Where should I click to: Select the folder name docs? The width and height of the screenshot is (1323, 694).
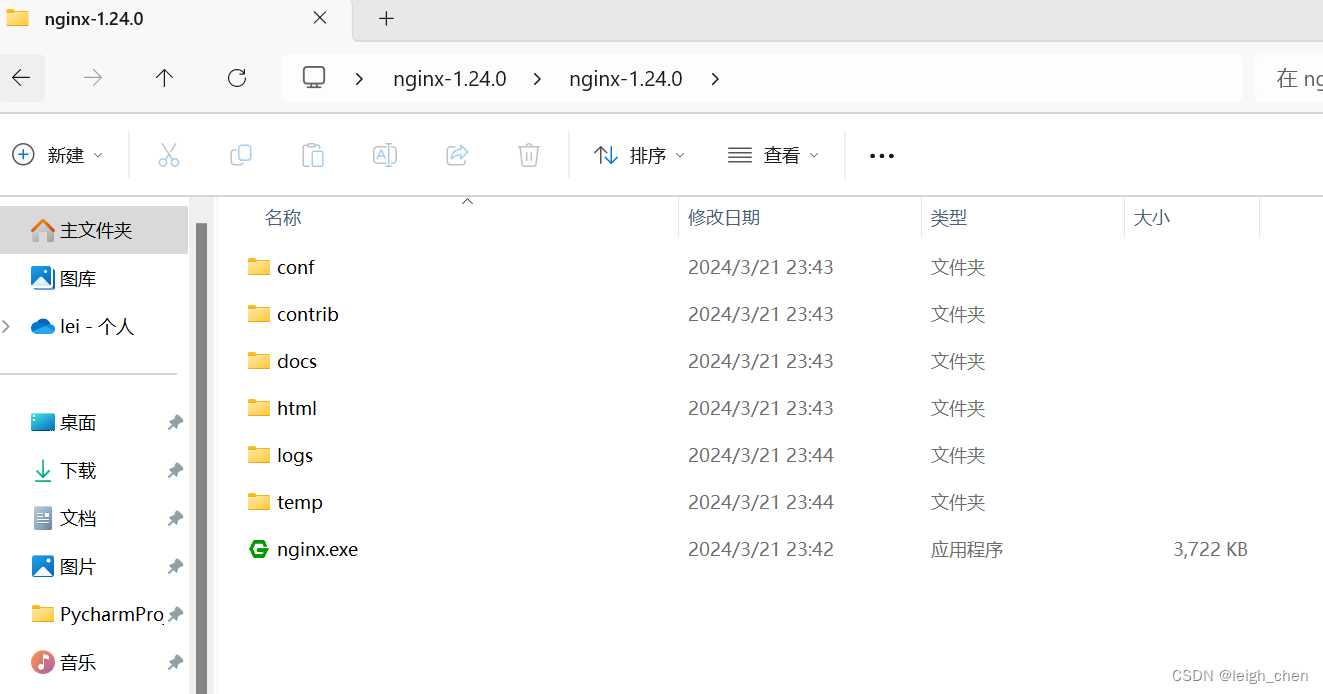click(x=297, y=361)
